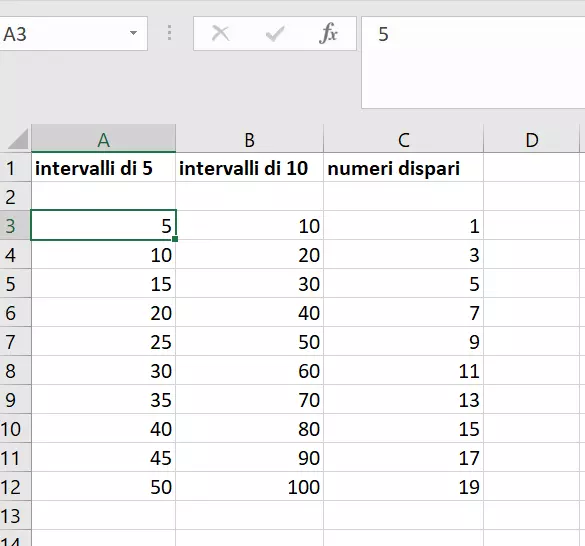The width and height of the screenshot is (585, 546).
Task: Click the formula bar's three-dot resize handle
Action: click(170, 33)
